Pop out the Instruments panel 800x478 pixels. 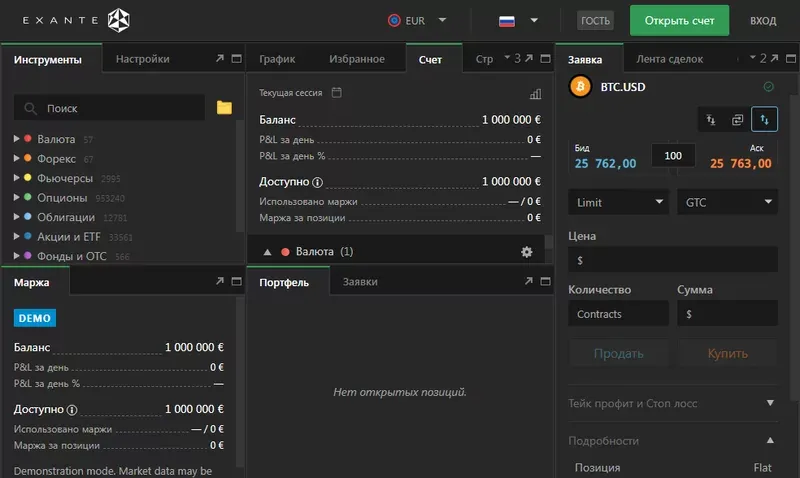point(220,59)
